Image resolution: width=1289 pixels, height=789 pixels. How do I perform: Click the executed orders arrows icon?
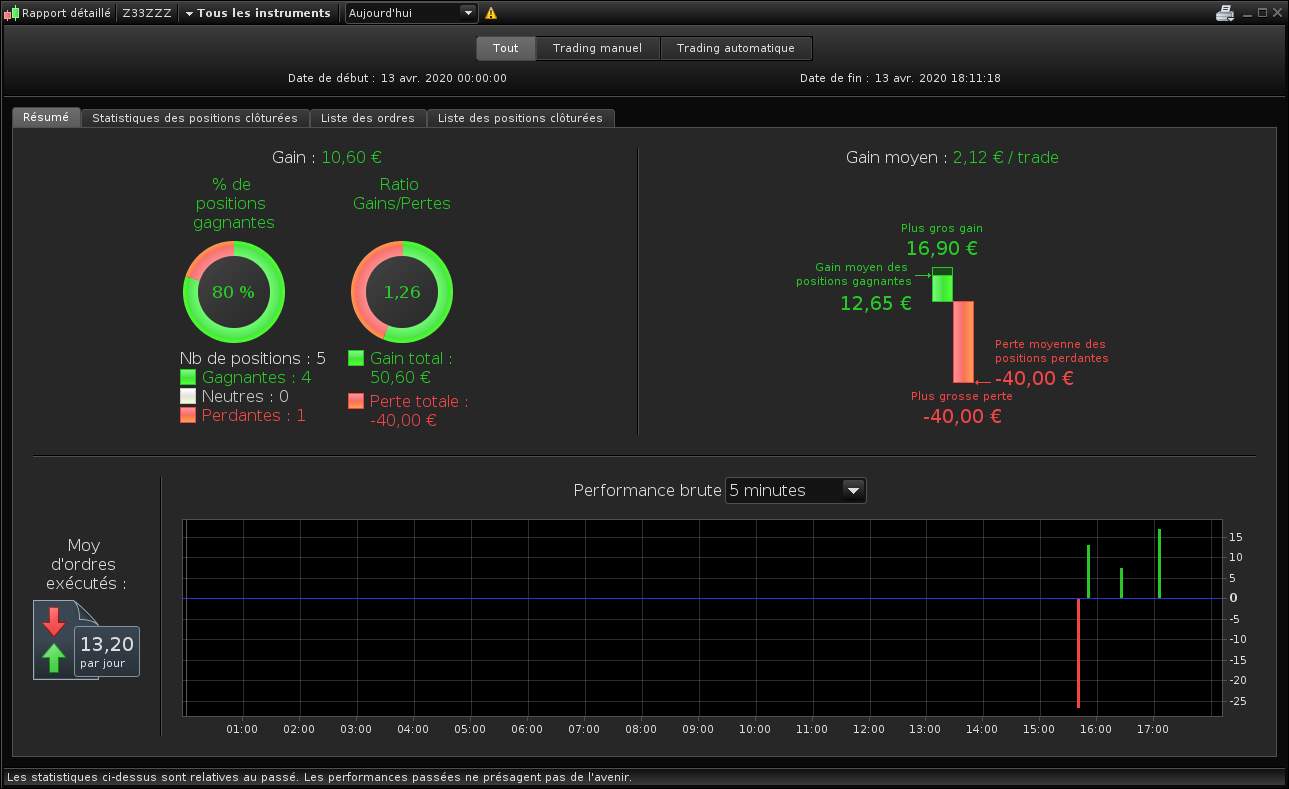pos(54,640)
